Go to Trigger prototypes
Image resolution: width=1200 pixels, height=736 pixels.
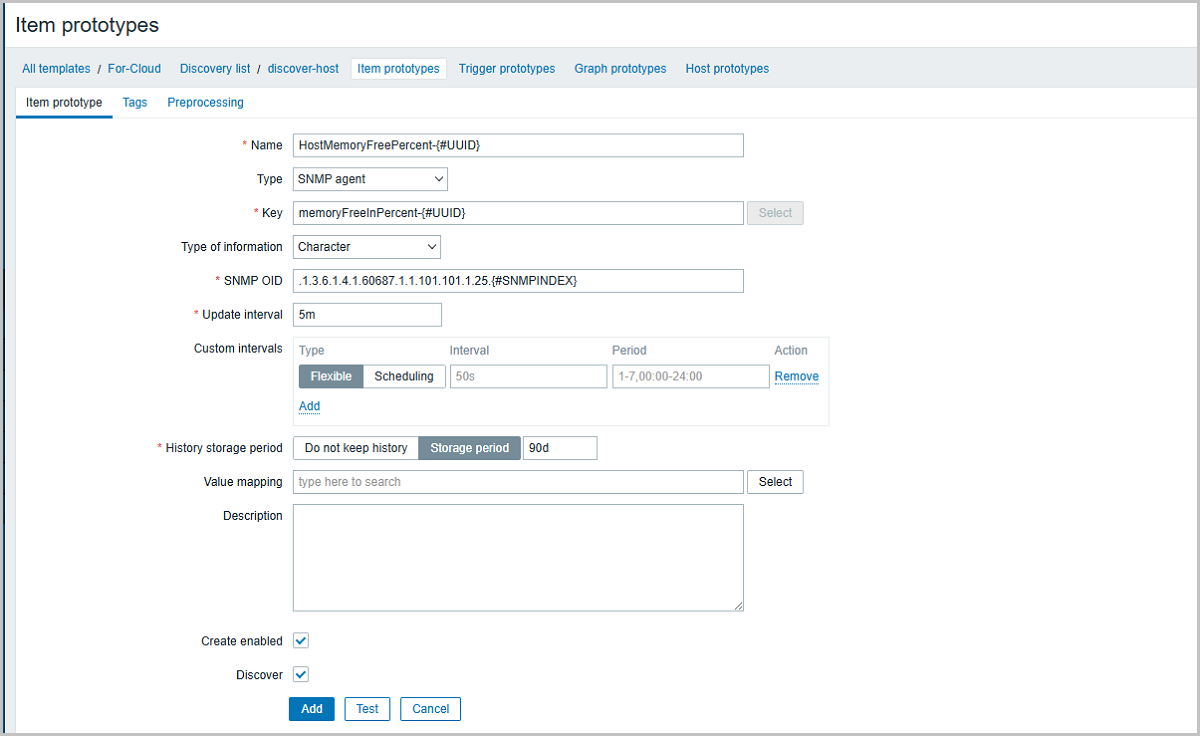[506, 69]
